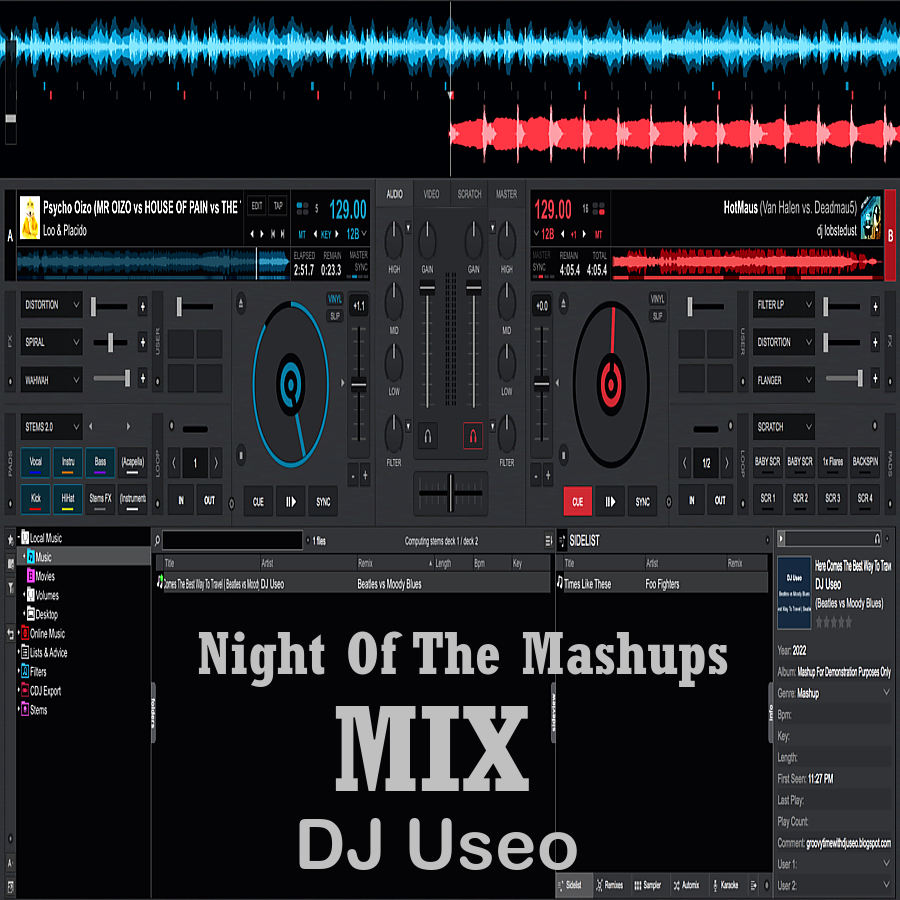
Task: Open the Sampler tab at bottom
Action: 647,885
